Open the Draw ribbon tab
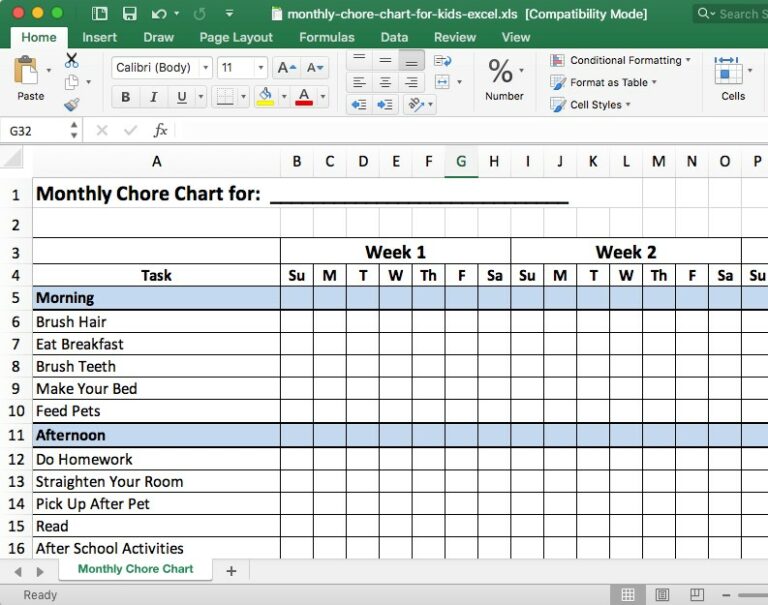The height and width of the screenshot is (605, 768). (x=158, y=37)
